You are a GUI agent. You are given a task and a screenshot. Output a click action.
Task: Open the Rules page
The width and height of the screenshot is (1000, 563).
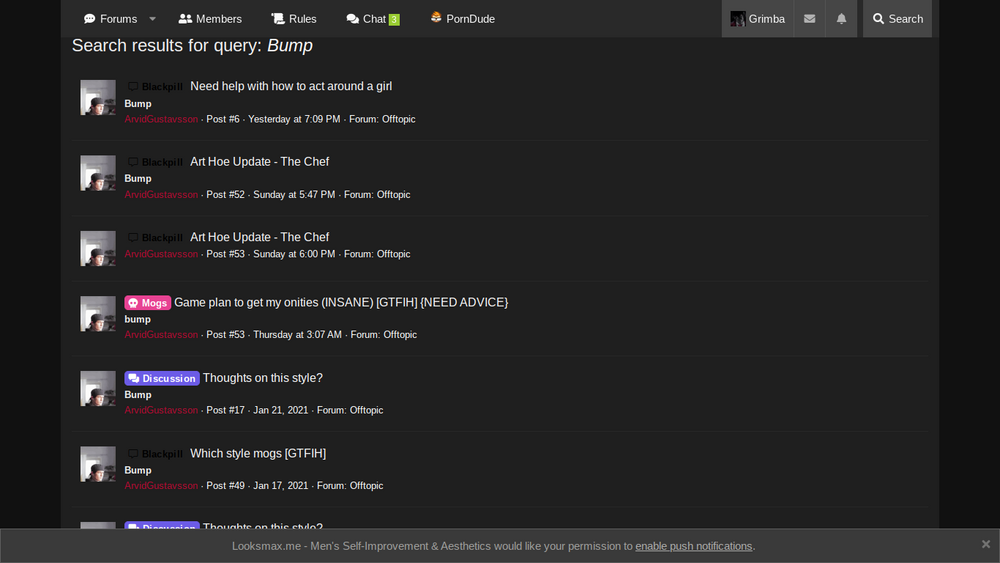[x=293, y=19]
